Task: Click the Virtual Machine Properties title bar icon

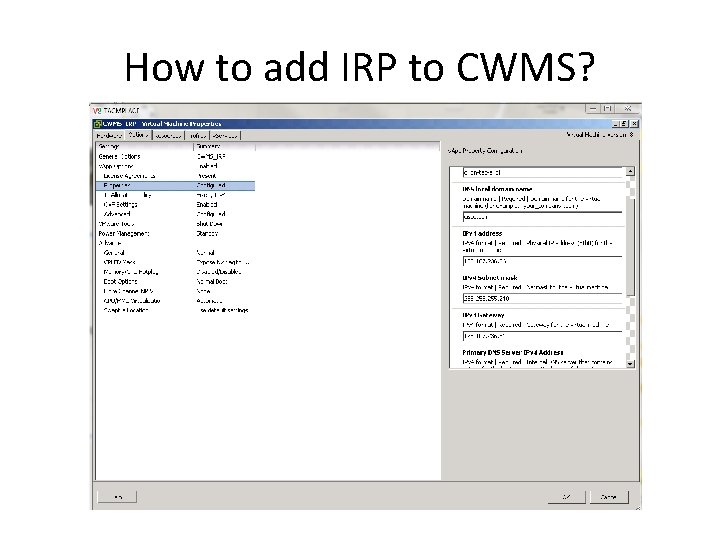Action: [x=97, y=124]
